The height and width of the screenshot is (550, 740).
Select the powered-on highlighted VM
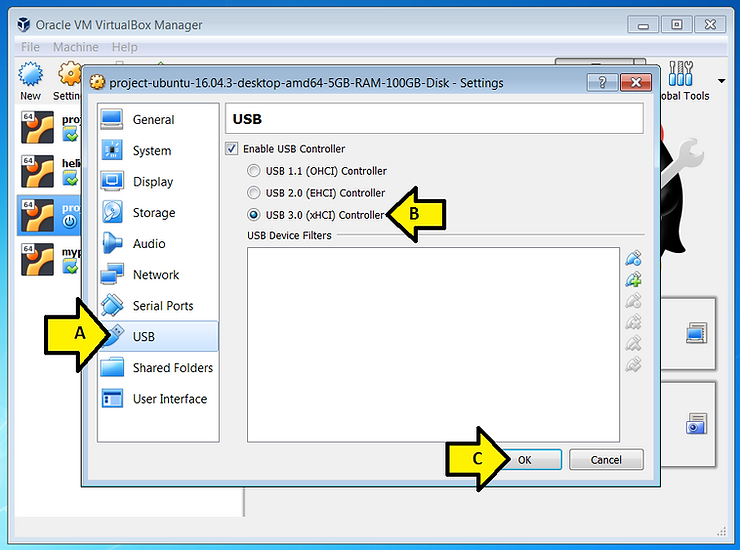(49, 216)
